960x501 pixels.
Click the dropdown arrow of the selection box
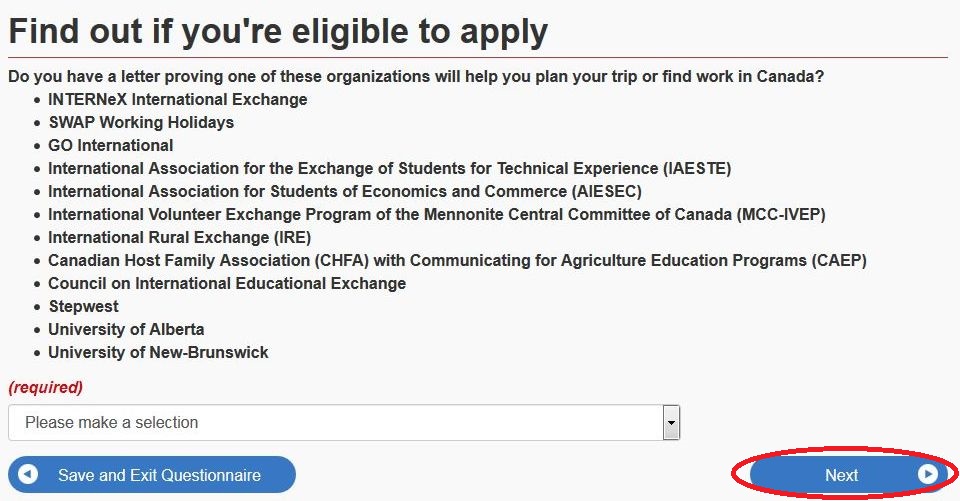672,422
